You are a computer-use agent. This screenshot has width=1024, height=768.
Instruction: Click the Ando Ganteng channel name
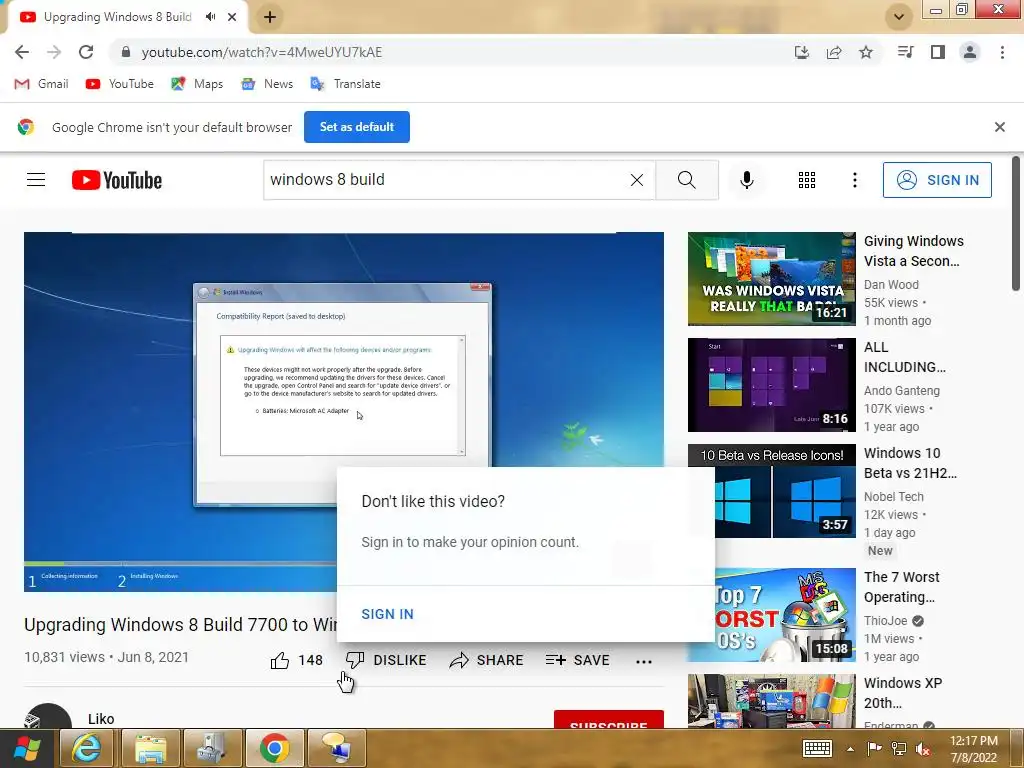coord(902,391)
